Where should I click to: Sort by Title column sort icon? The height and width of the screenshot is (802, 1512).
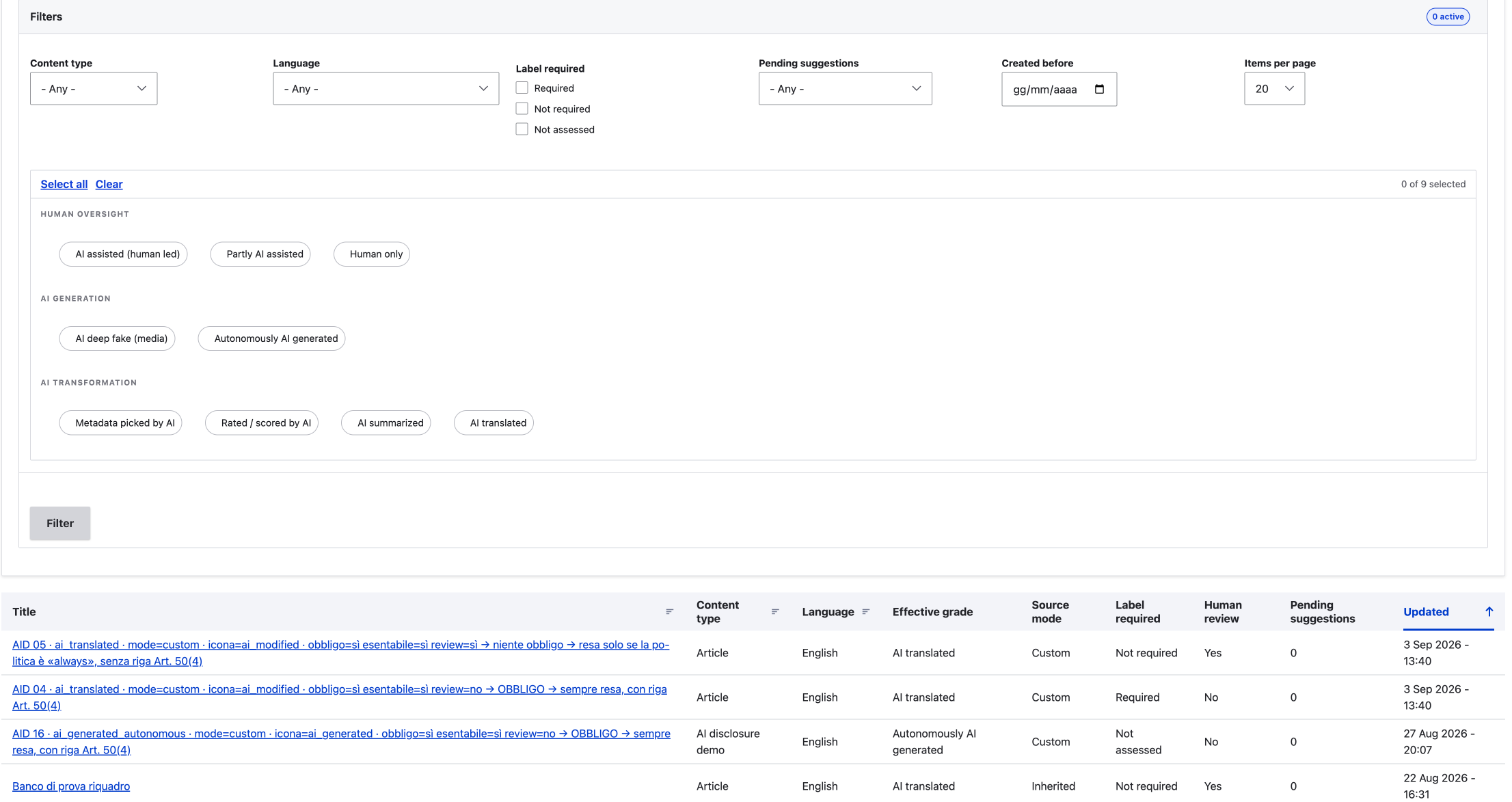pyautogui.click(x=669, y=612)
